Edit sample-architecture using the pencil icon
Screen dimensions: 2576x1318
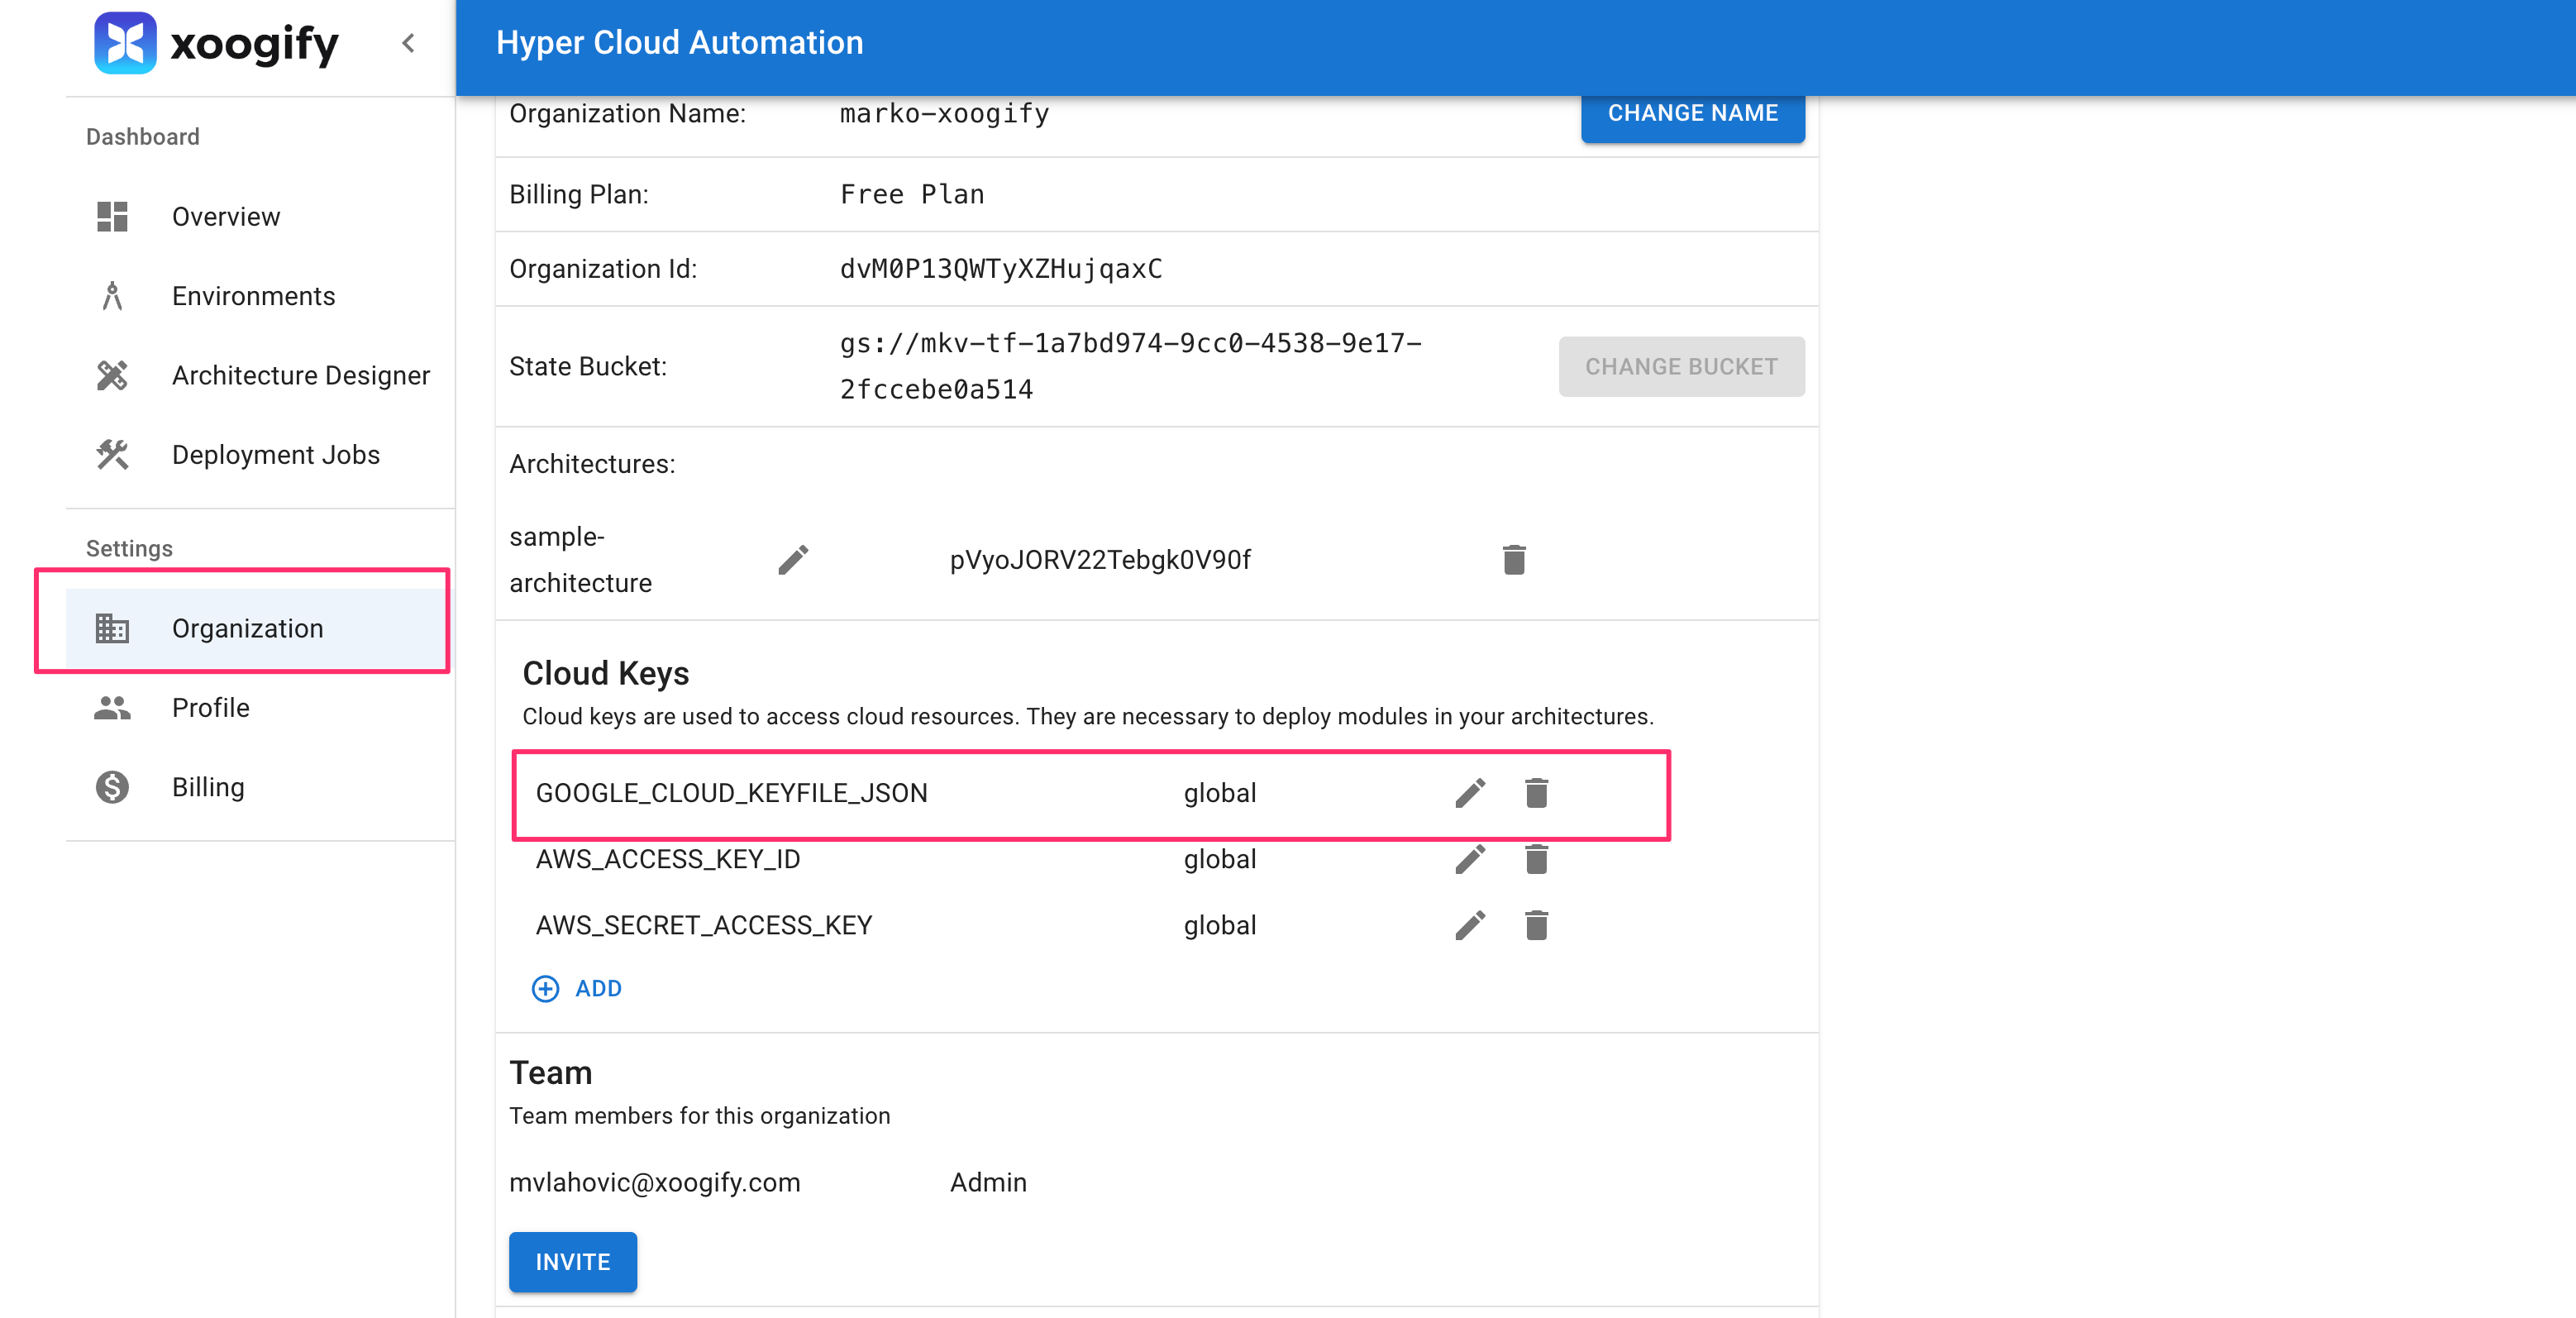(x=793, y=560)
